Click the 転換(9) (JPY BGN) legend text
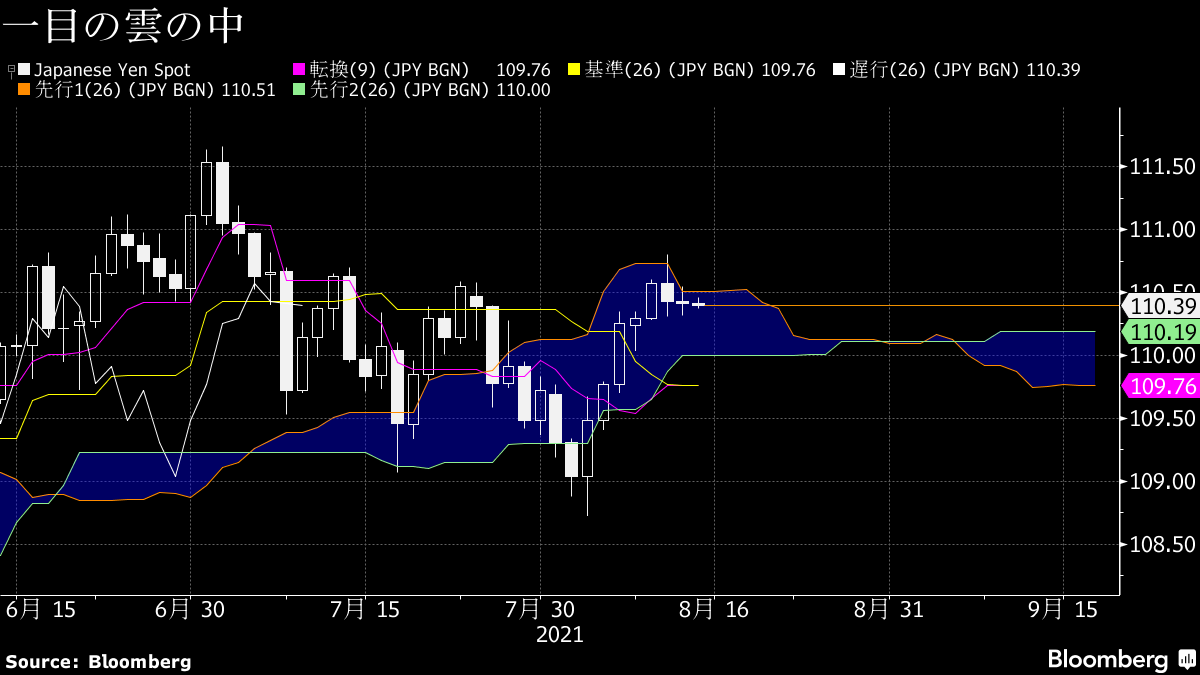This screenshot has width=1200, height=675. click(389, 70)
